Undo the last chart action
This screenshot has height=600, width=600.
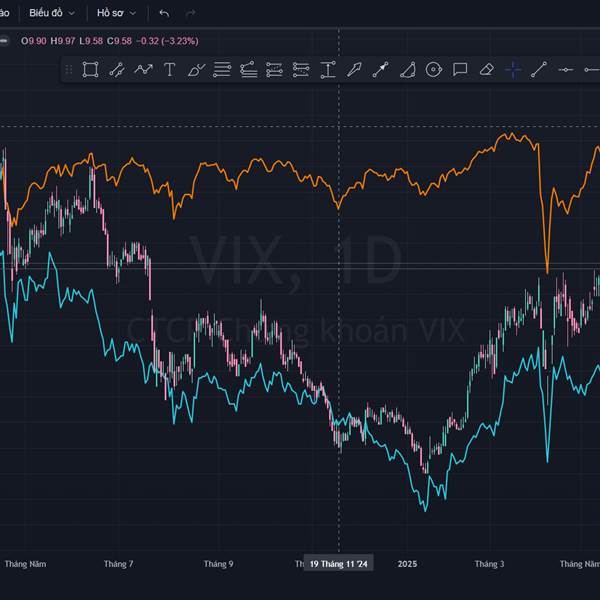(x=164, y=13)
